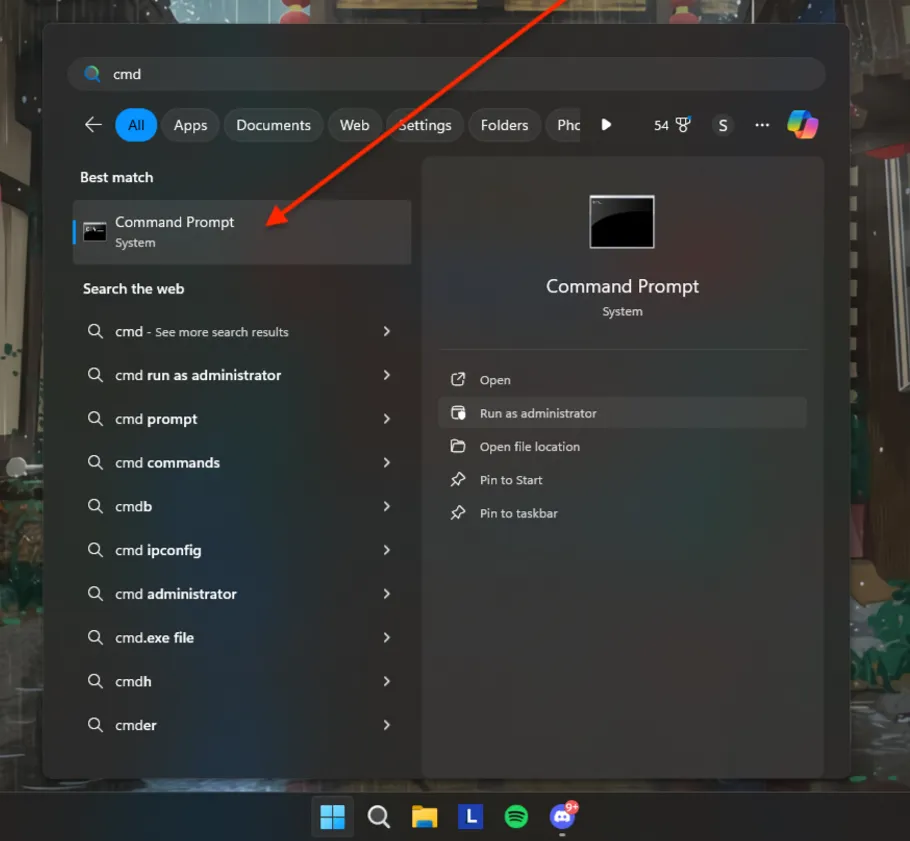Click search icon beside 'cmder' suggestion
910x841 pixels.
[95, 724]
